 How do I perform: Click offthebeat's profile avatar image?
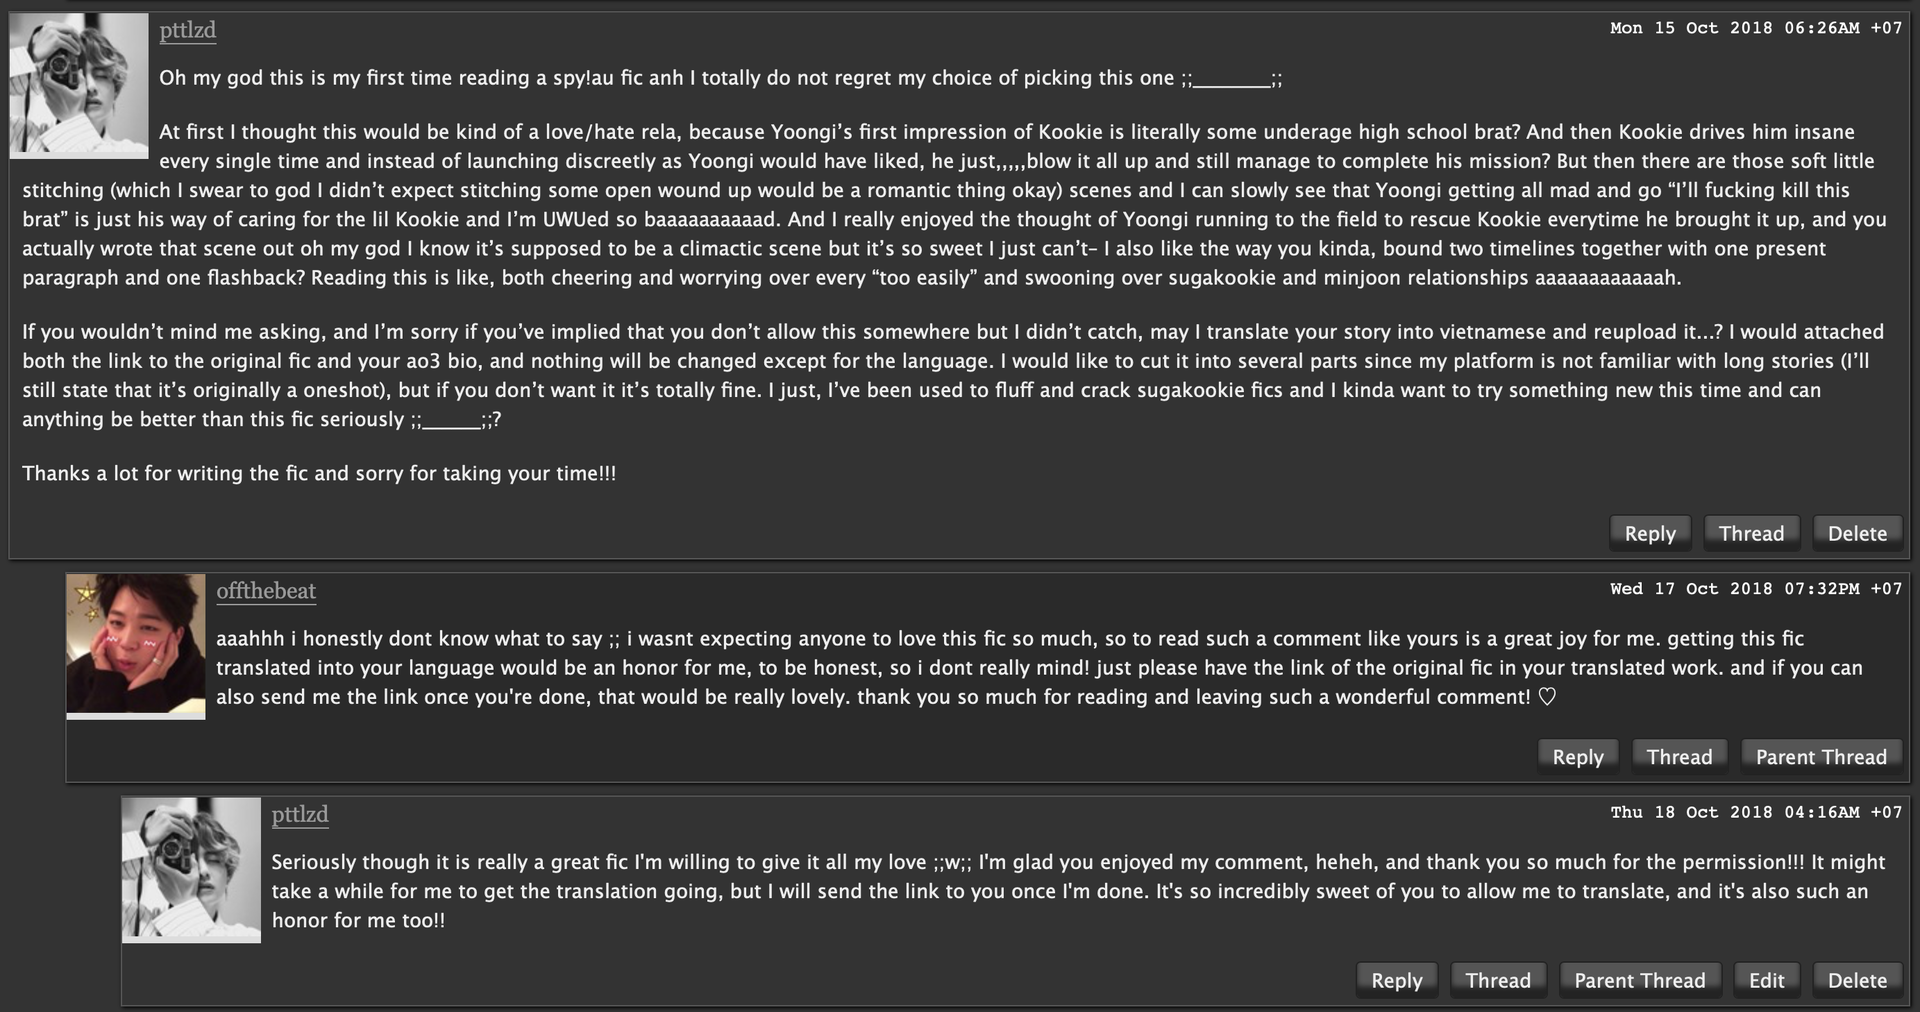(136, 646)
